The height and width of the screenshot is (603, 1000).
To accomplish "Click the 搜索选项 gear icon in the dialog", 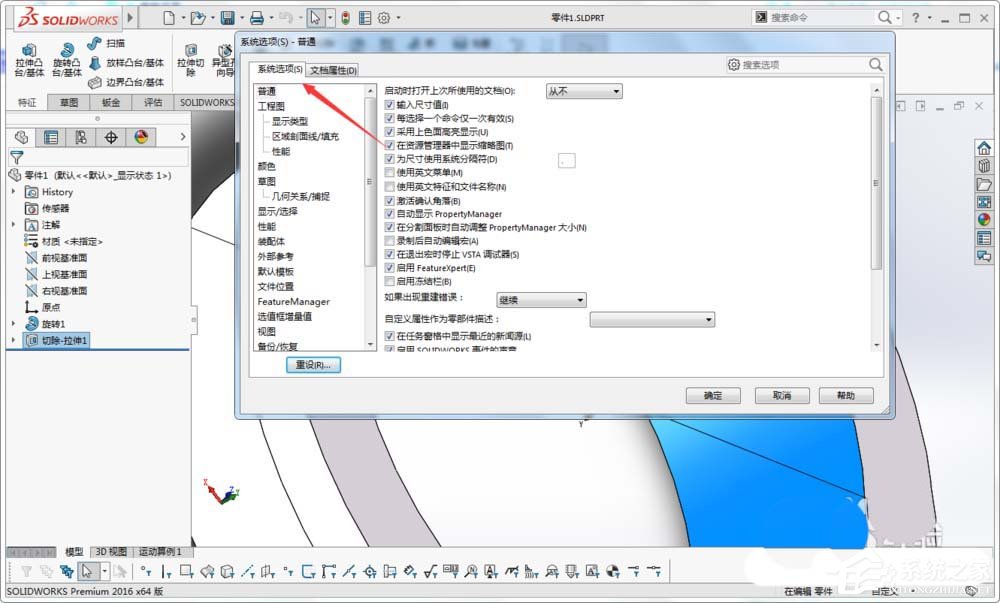I will tap(733, 64).
